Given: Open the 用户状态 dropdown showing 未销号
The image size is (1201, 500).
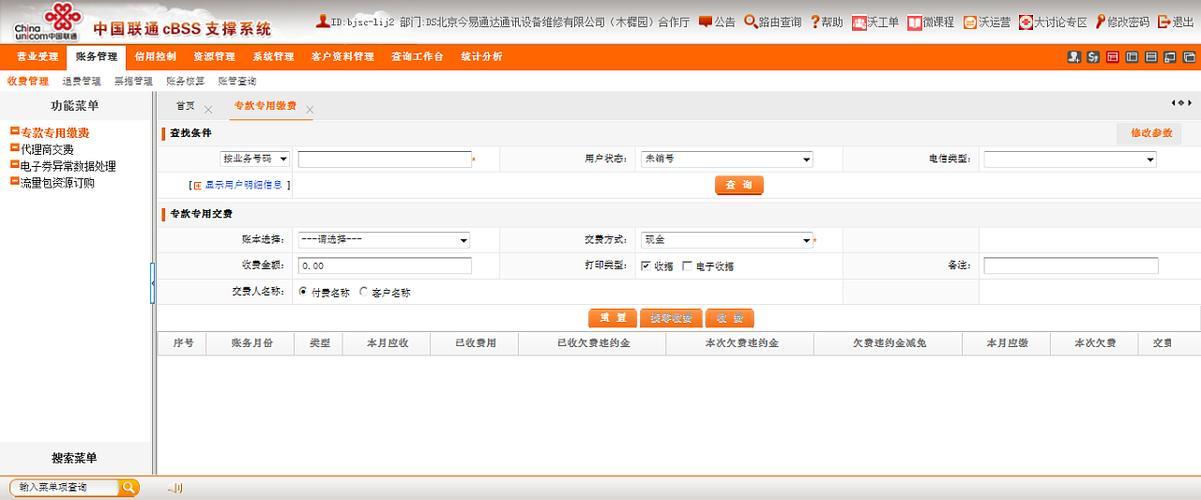Looking at the screenshot, I should coord(726,159).
